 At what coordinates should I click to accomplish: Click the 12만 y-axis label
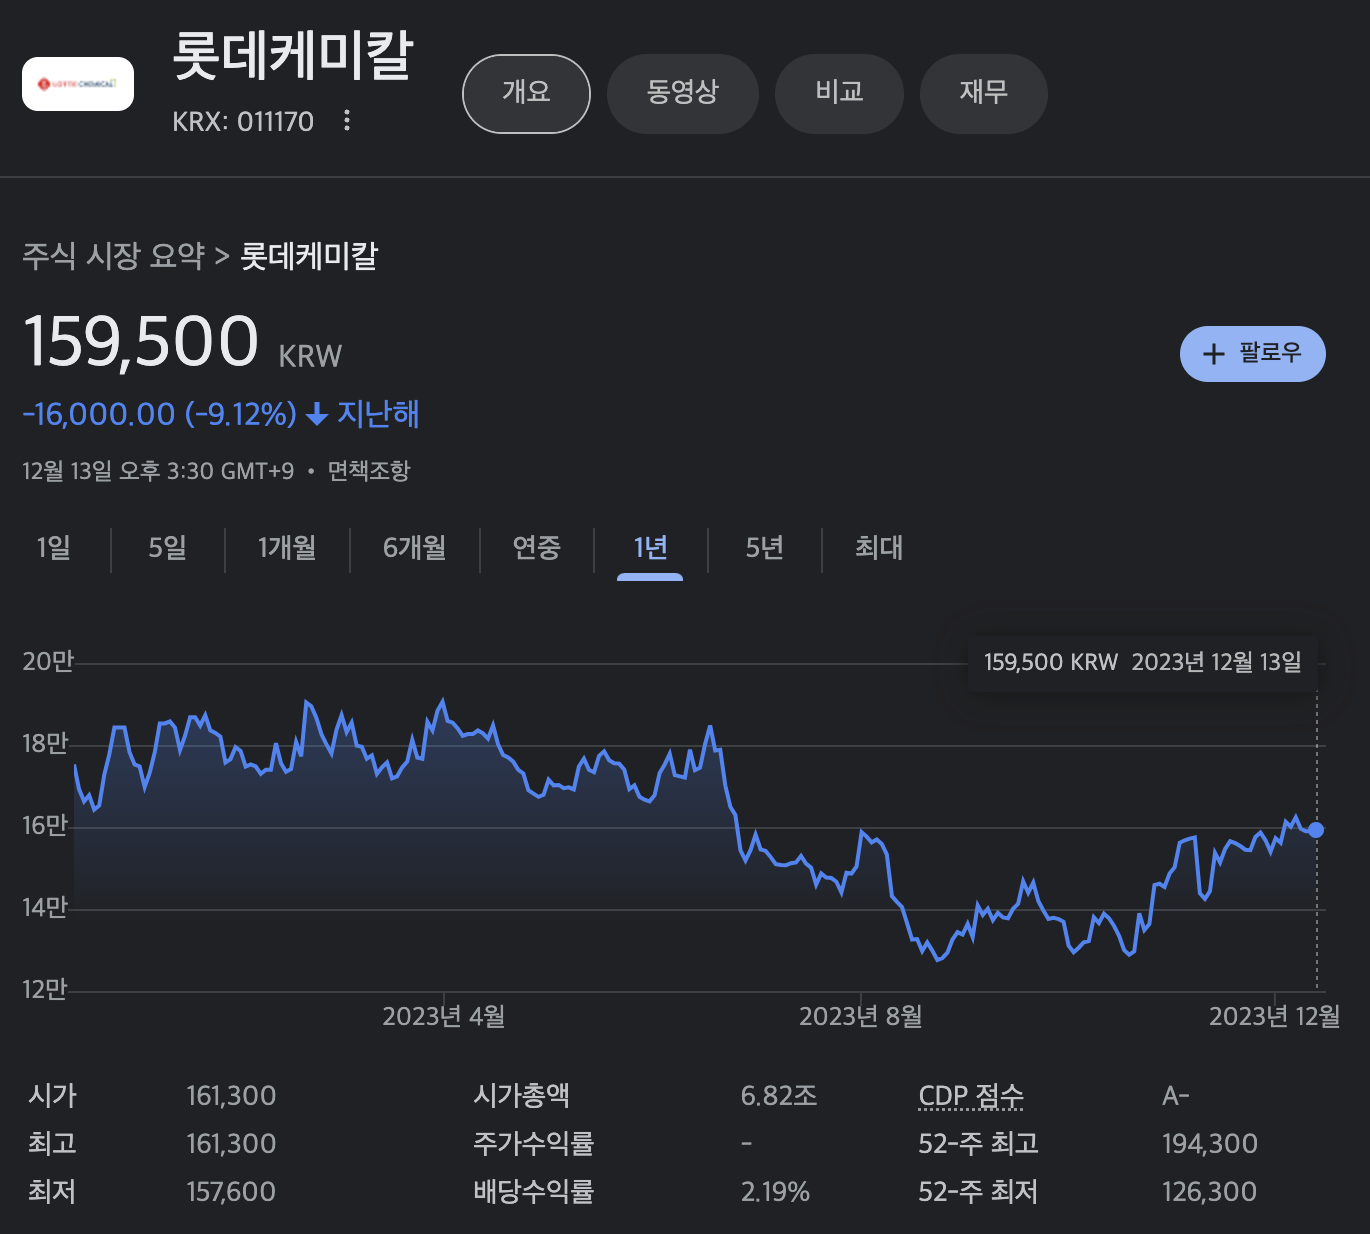coord(44,990)
